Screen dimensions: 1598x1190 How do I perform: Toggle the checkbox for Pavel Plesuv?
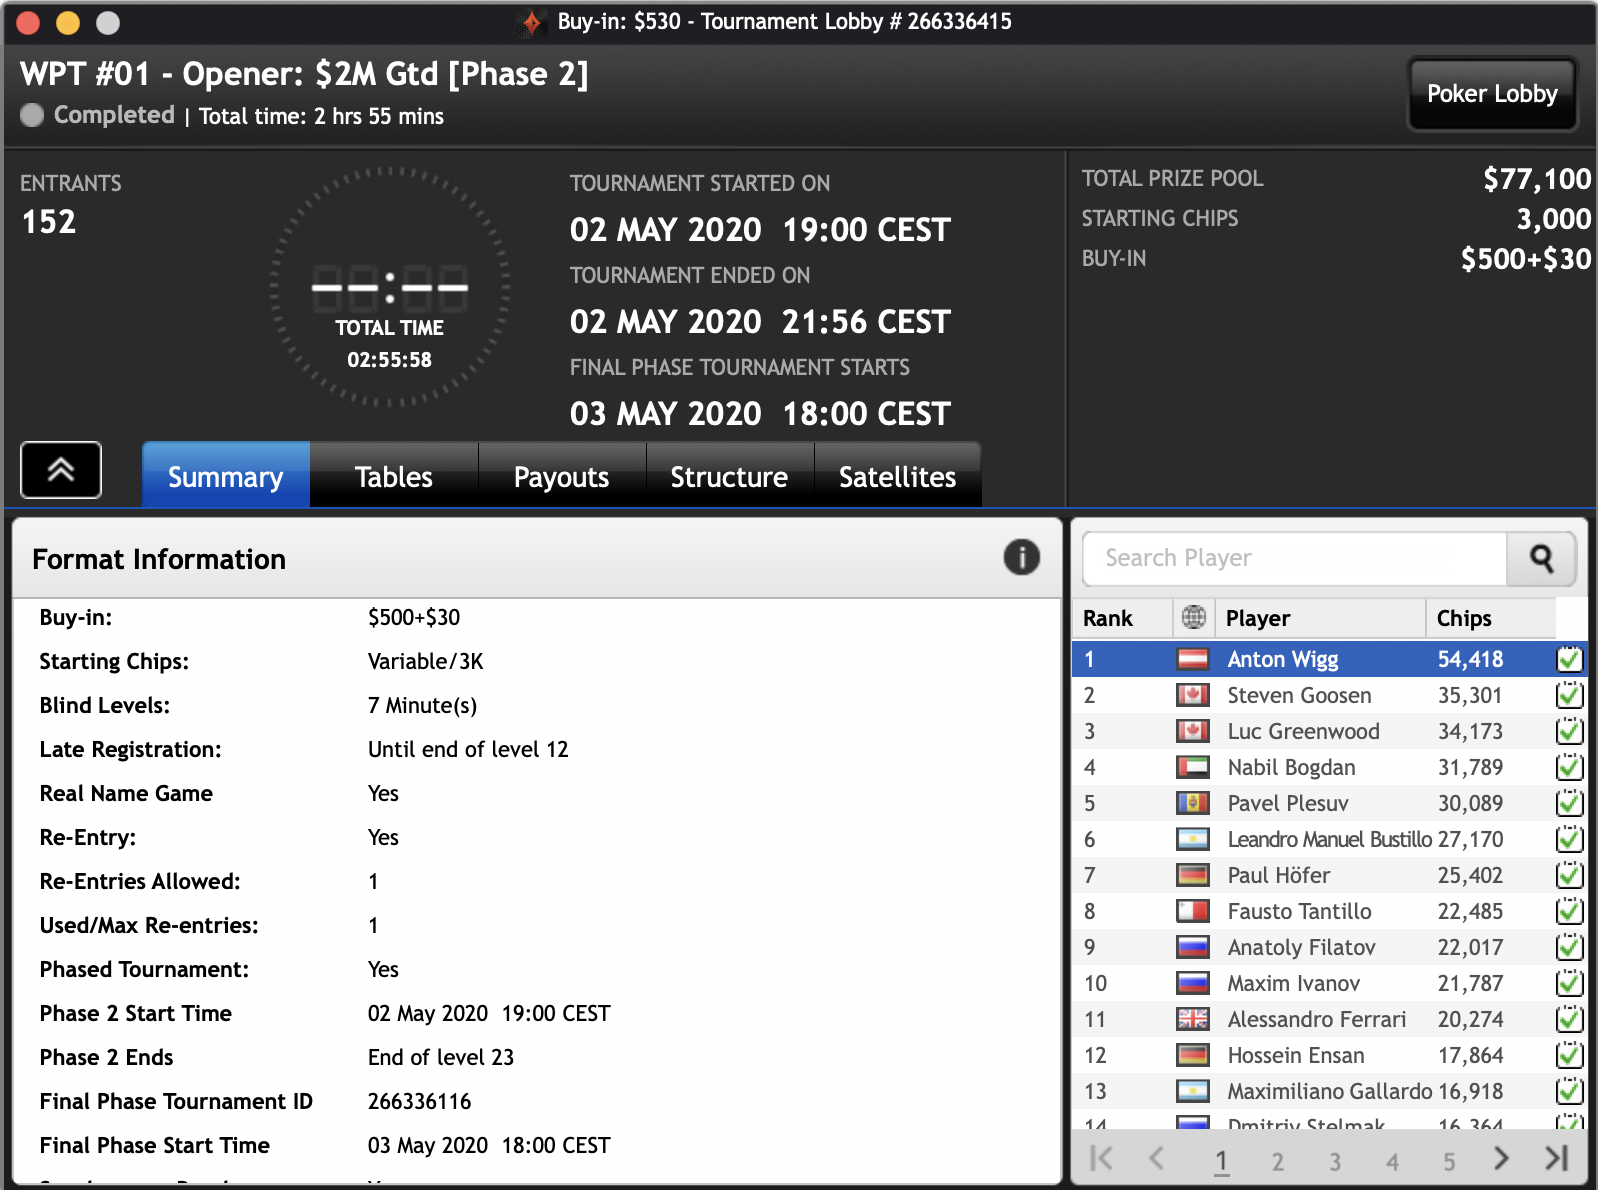click(x=1569, y=803)
